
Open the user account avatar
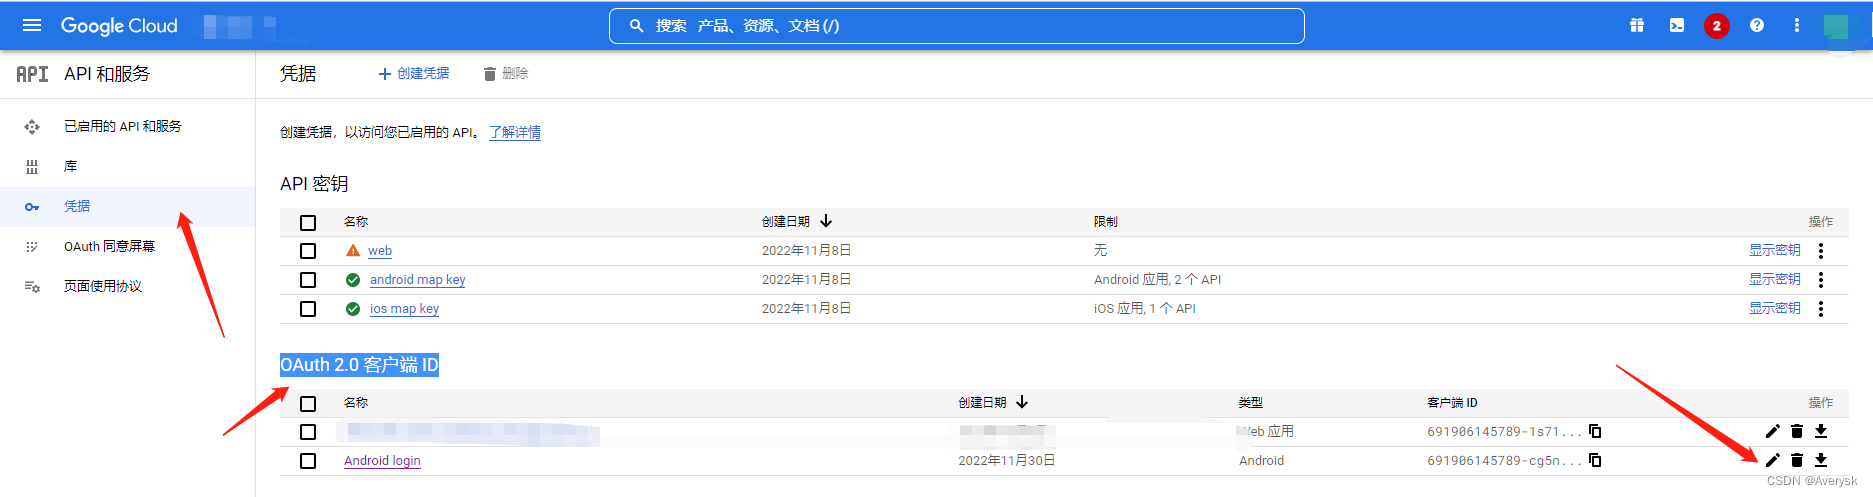[x=1836, y=26]
